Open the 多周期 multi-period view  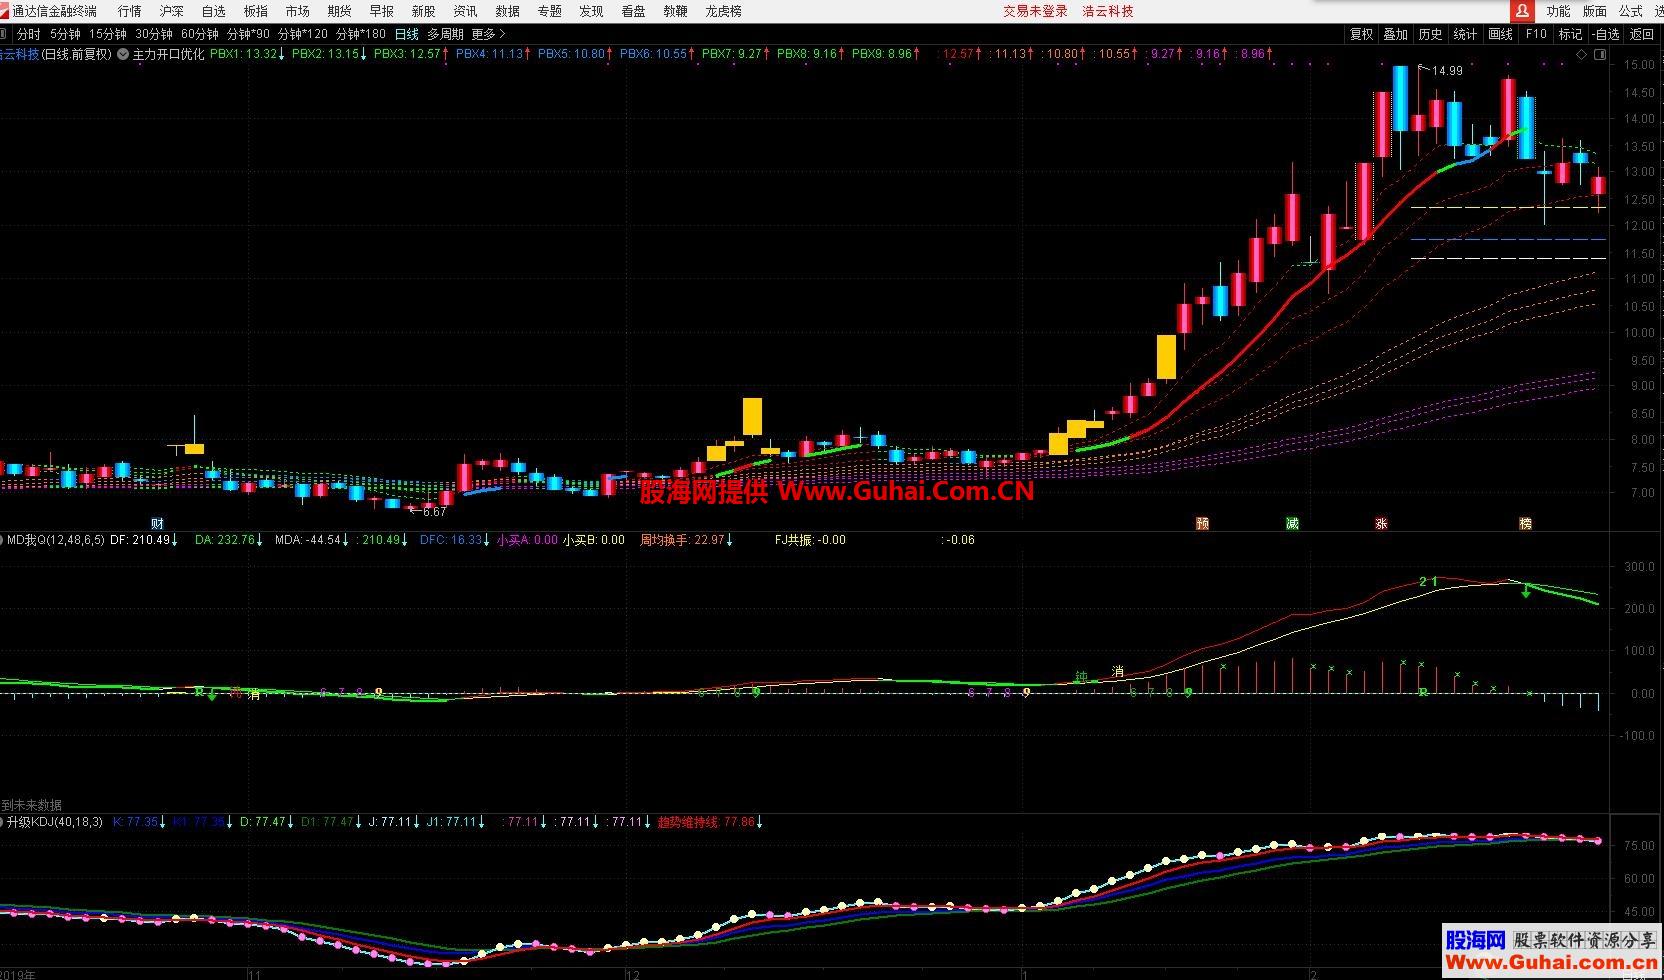(x=445, y=34)
